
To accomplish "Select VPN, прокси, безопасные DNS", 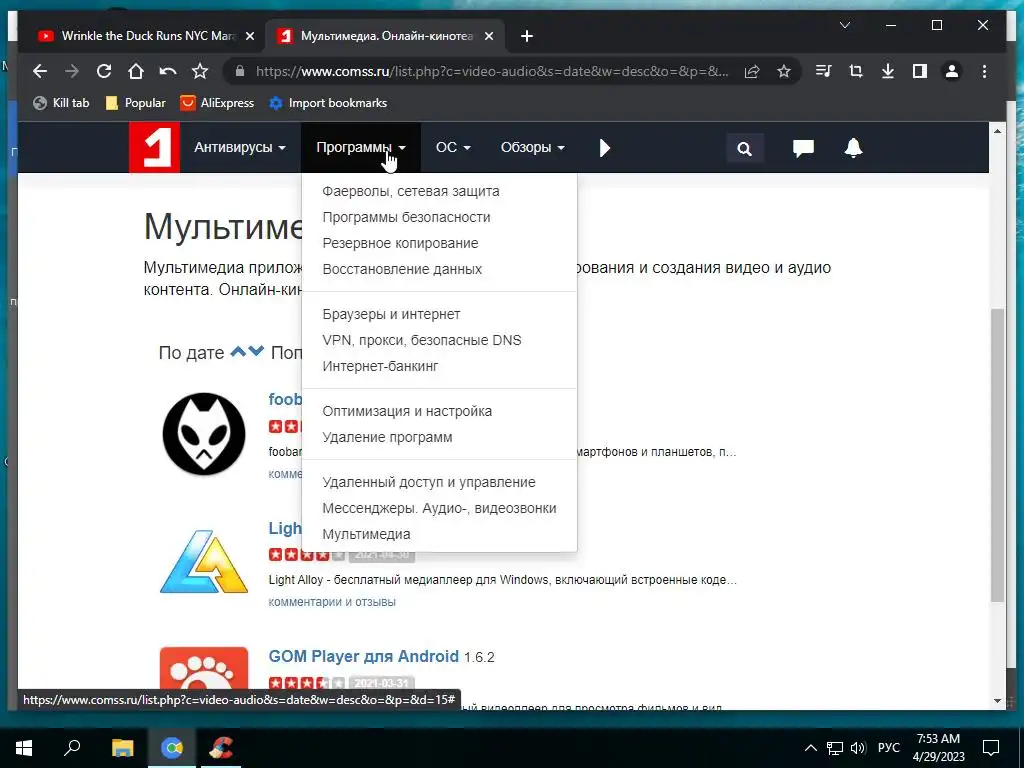I will 422,340.
